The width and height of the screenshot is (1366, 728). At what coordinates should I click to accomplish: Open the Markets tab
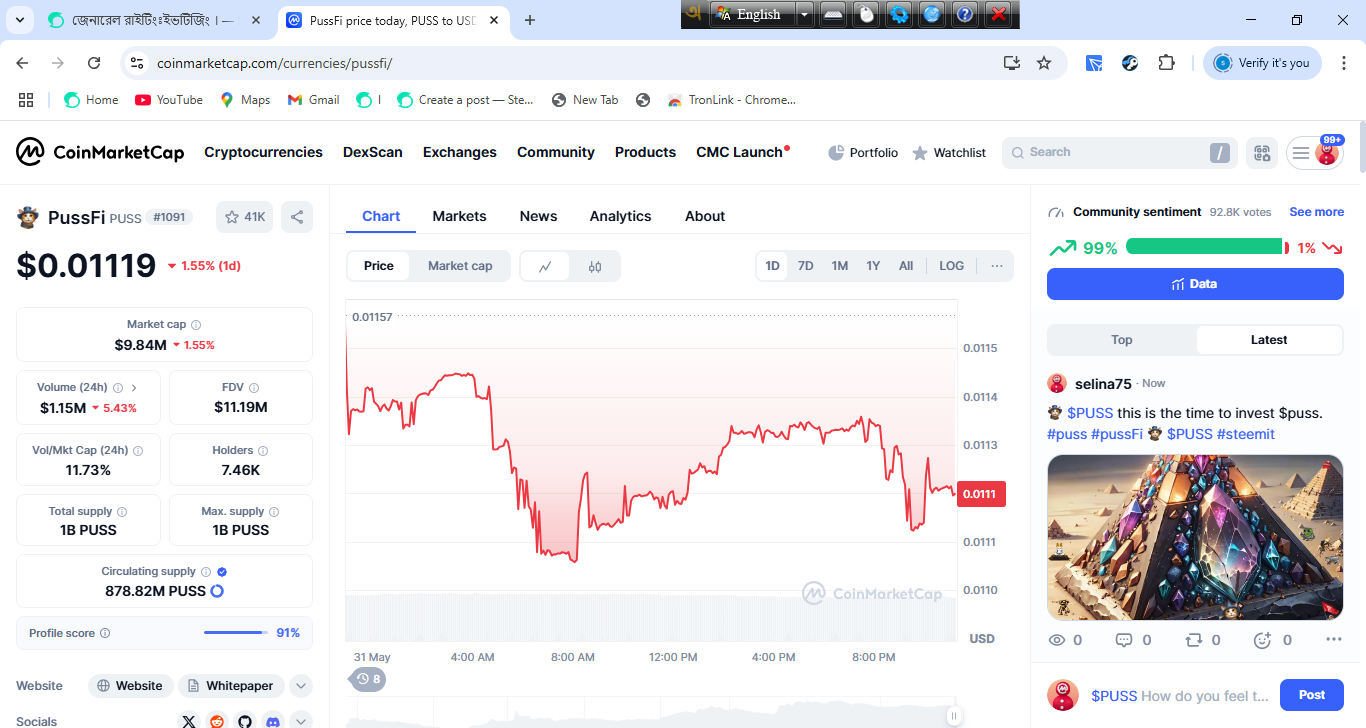[459, 216]
